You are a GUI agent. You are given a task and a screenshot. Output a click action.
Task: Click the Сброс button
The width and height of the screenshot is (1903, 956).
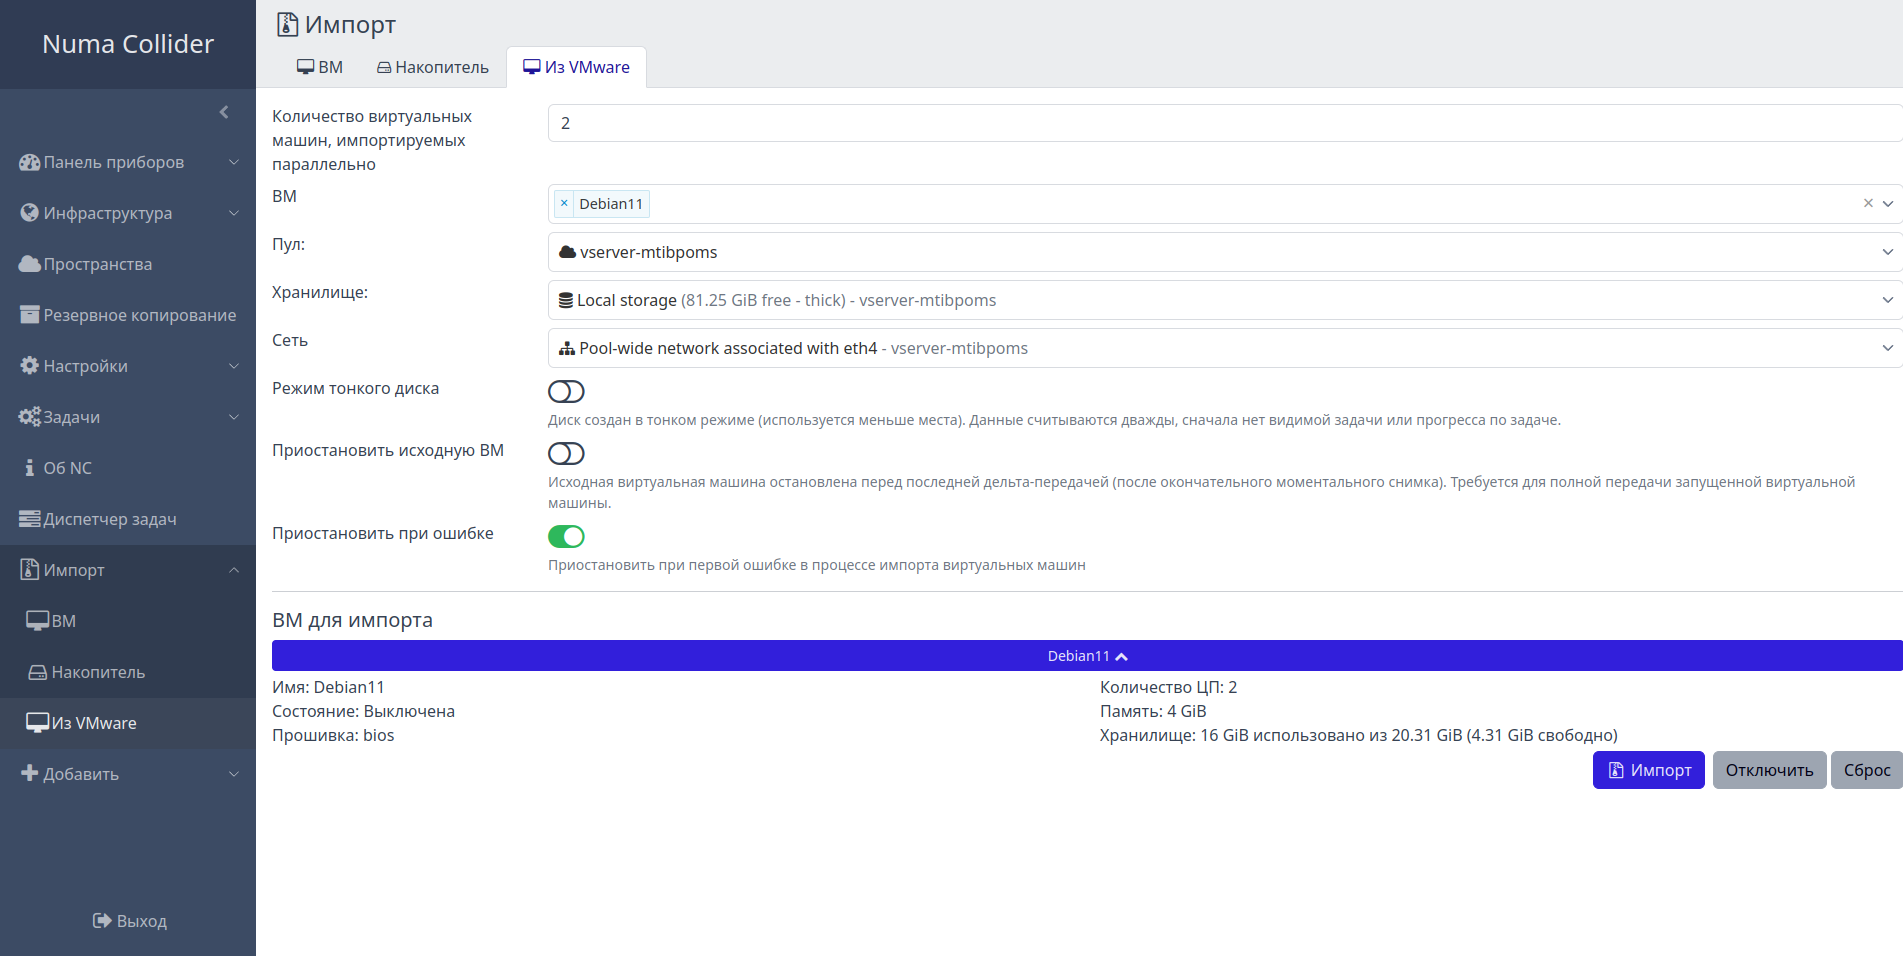pyautogui.click(x=1866, y=770)
